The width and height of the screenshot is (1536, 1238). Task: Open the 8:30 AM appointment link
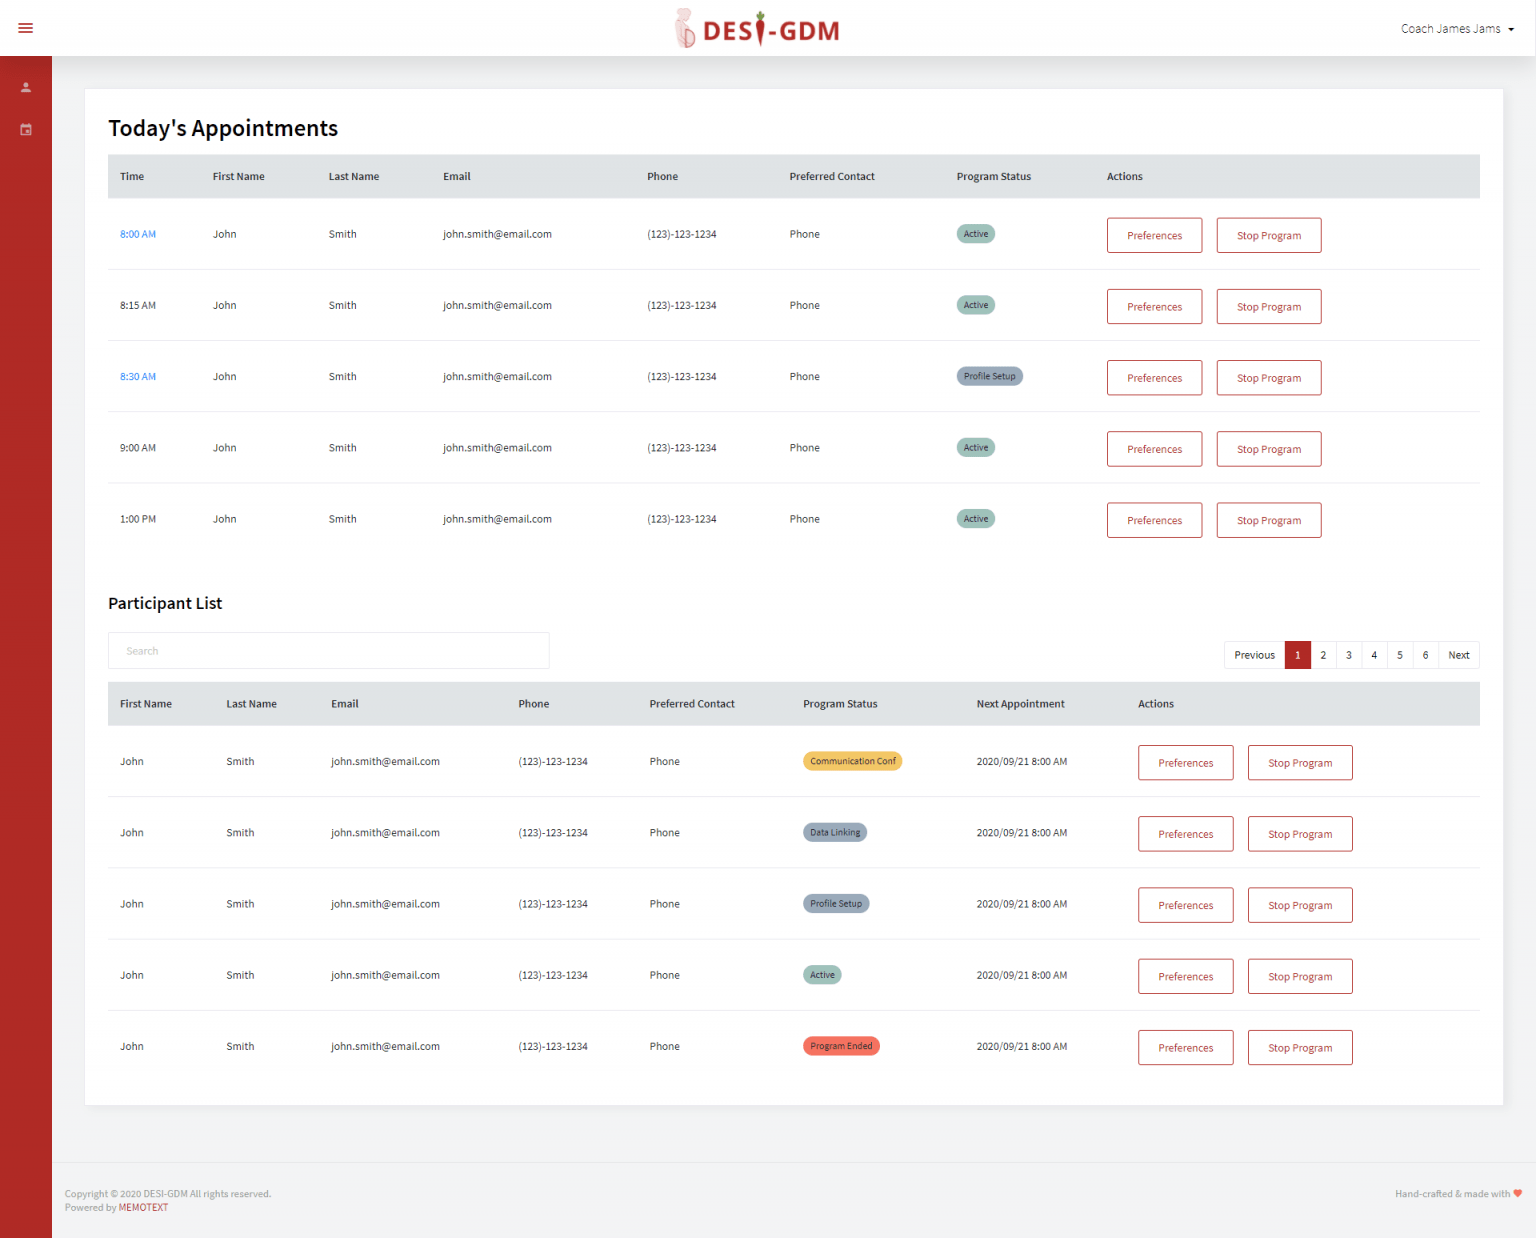[138, 377]
